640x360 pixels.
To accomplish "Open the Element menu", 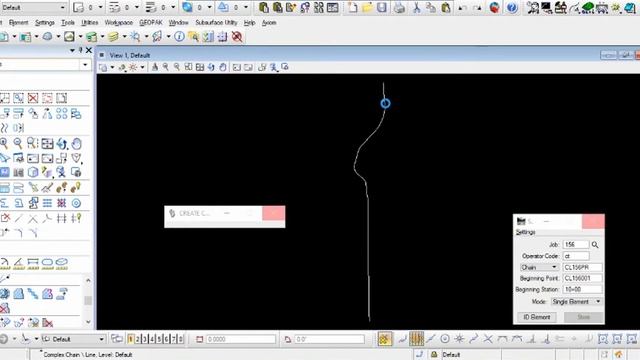I will click(x=18, y=22).
